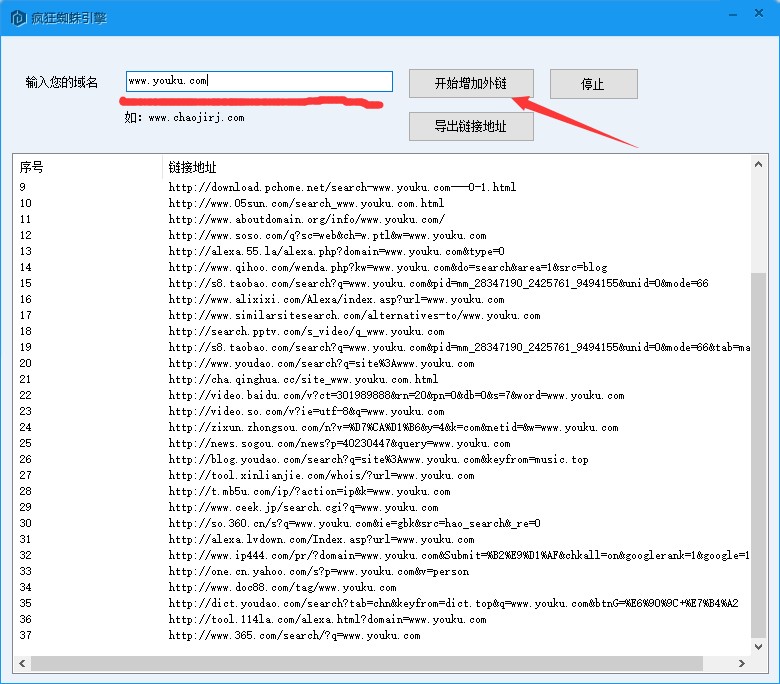Click the horizontal scrollbar thumb

pos(367,664)
